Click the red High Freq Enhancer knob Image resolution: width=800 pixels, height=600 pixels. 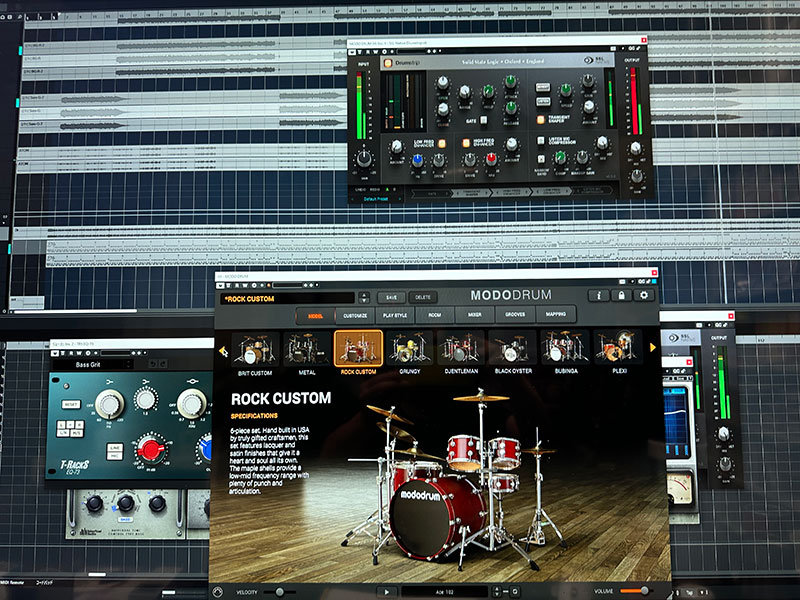pyautogui.click(x=491, y=159)
